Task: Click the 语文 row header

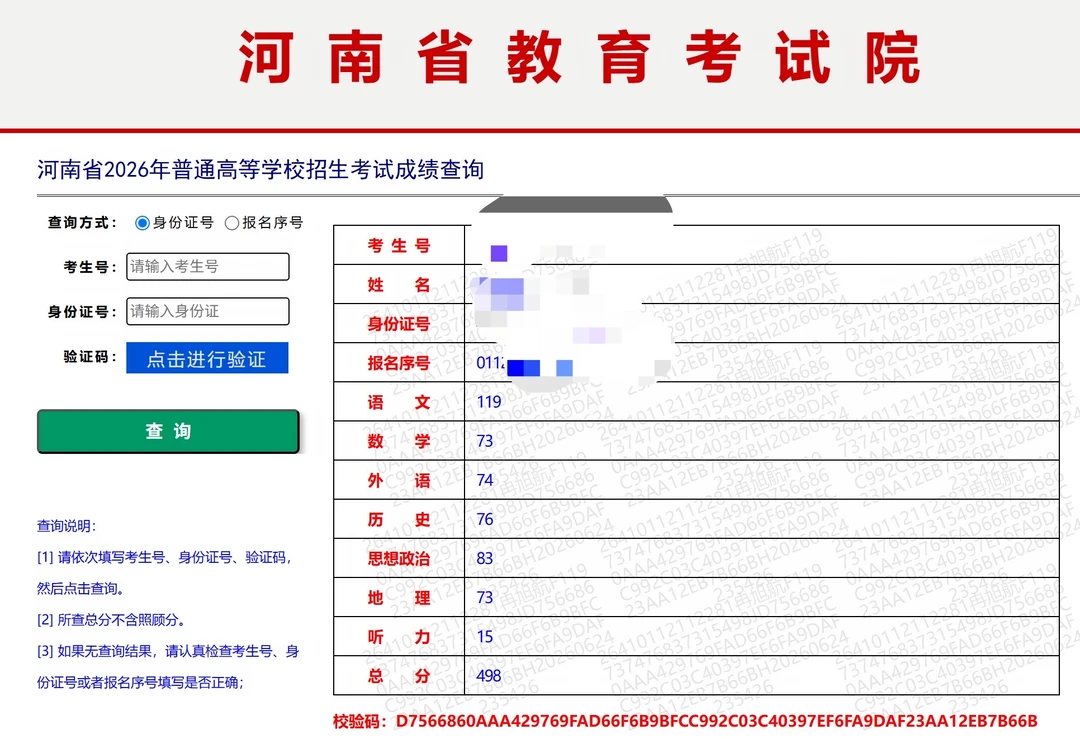Action: (x=399, y=402)
